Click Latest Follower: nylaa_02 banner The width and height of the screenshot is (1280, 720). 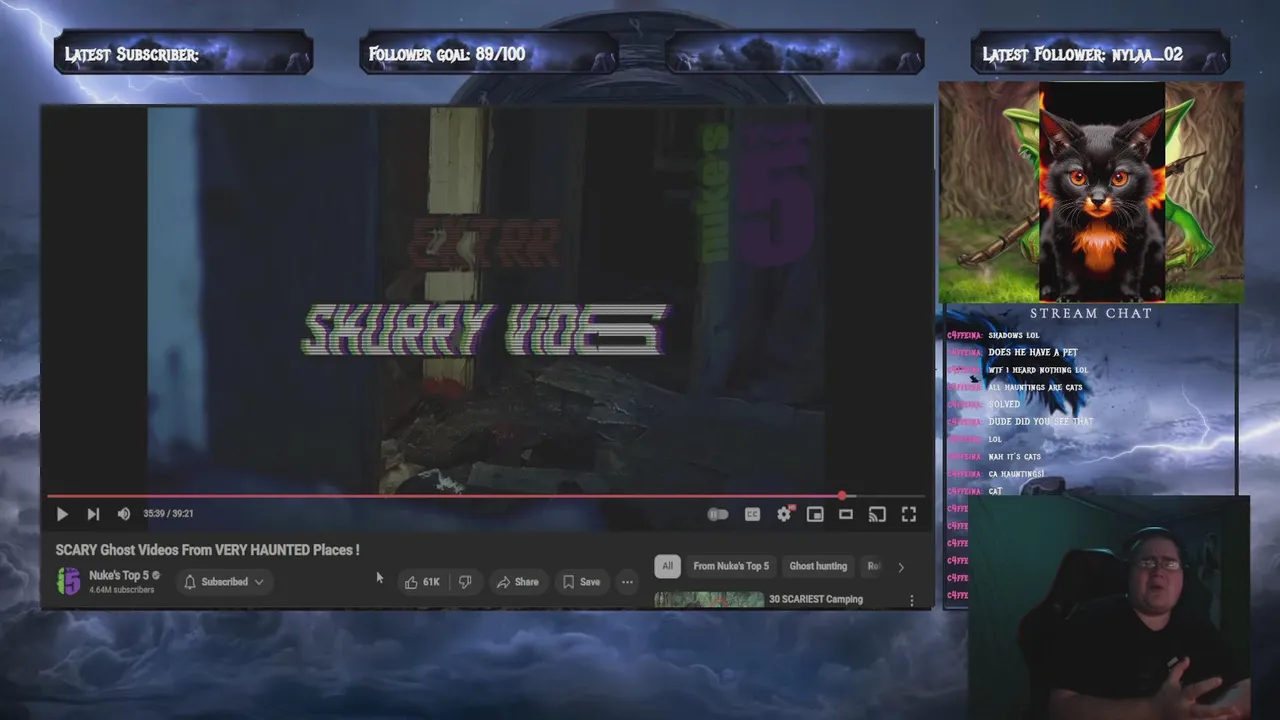[x=1100, y=54]
